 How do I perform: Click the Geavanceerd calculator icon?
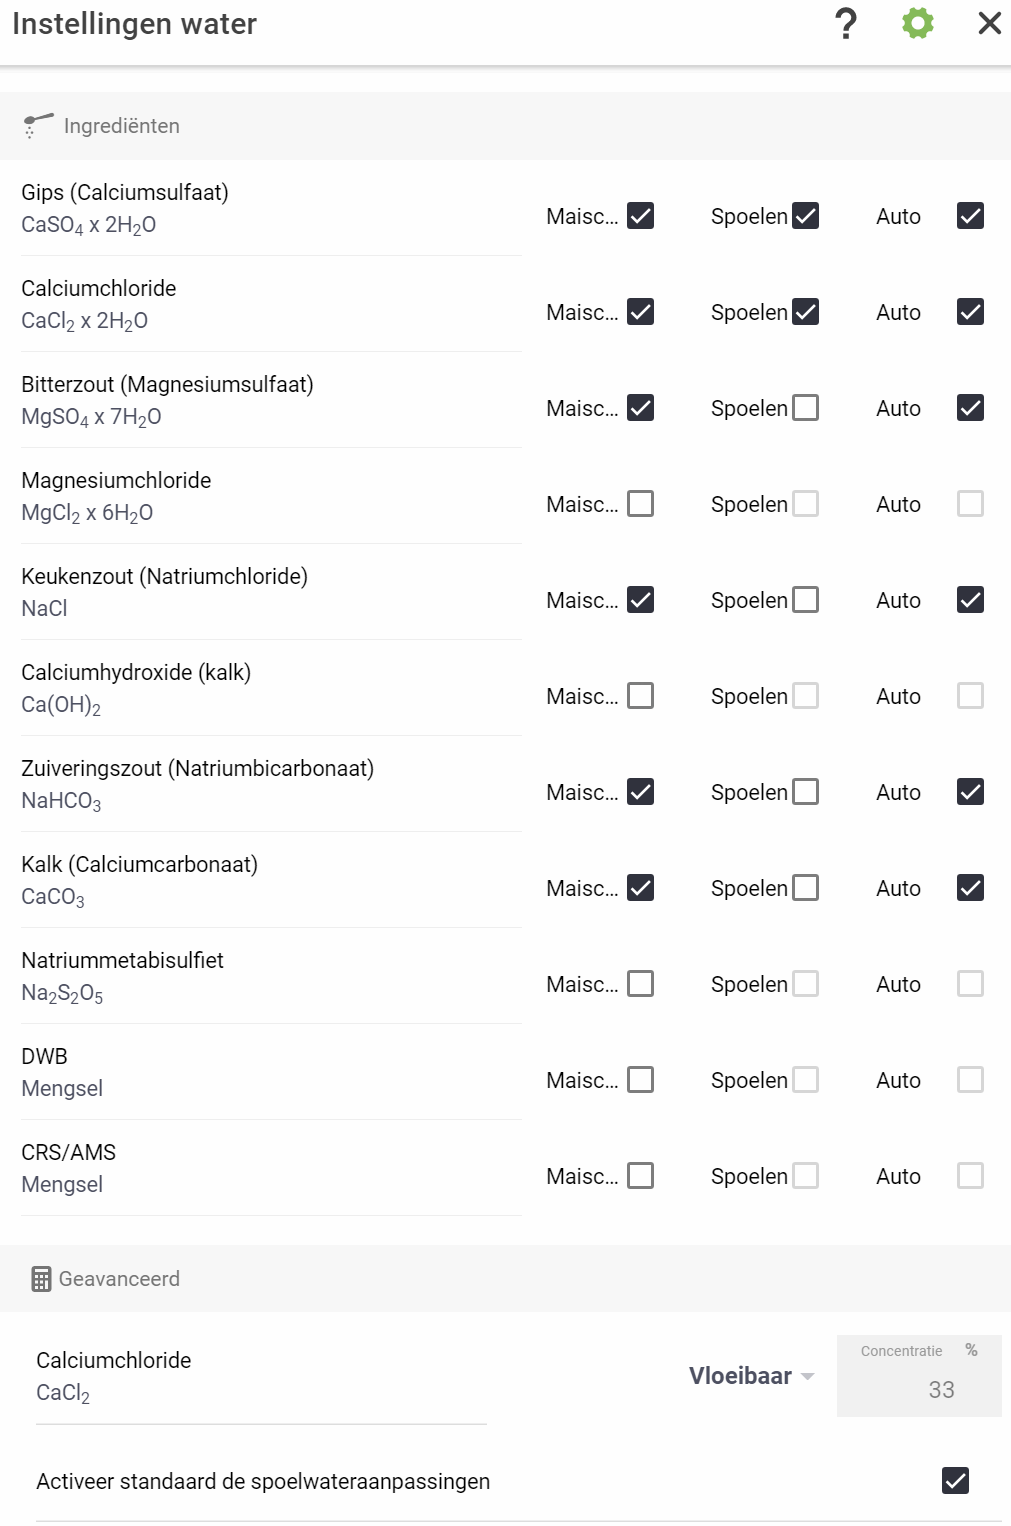tap(41, 1279)
